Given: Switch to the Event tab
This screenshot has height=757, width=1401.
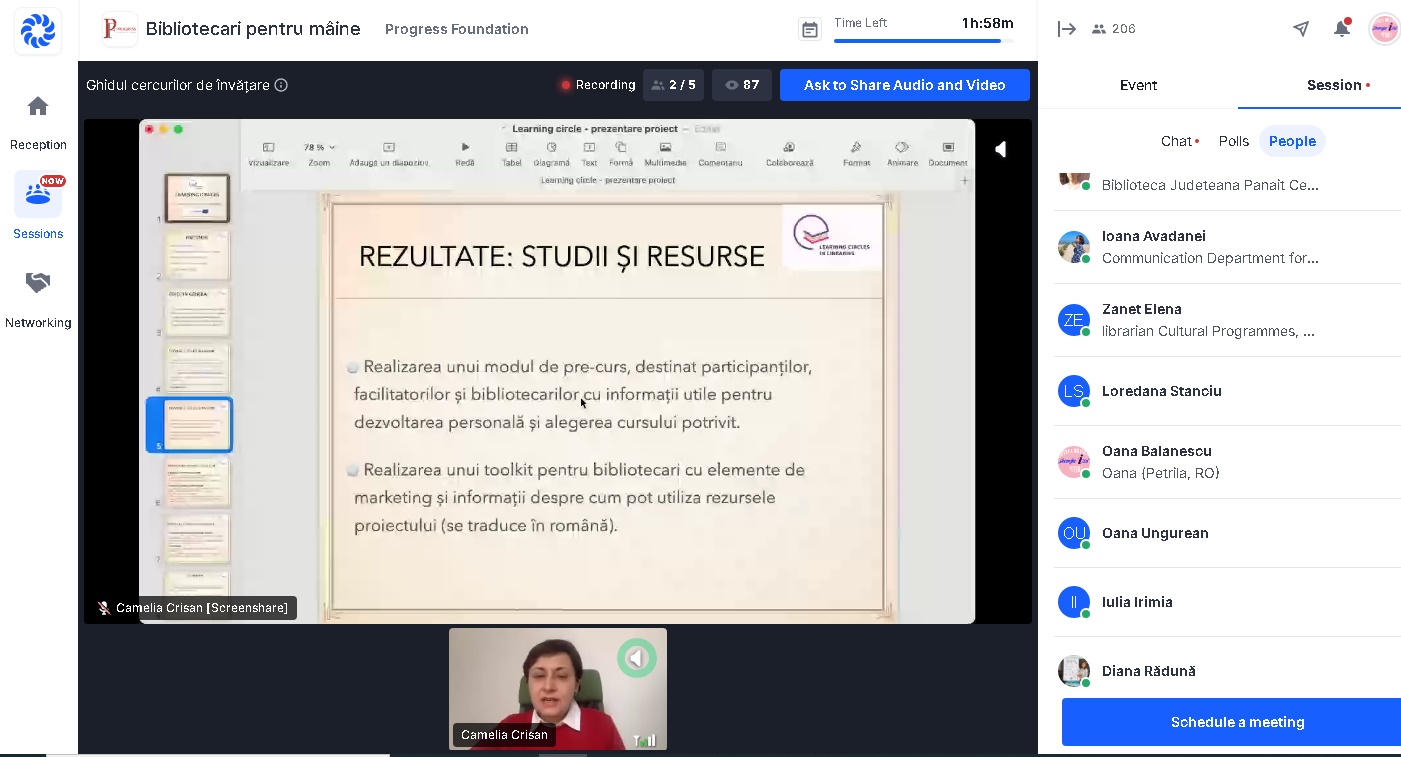Looking at the screenshot, I should point(1138,85).
